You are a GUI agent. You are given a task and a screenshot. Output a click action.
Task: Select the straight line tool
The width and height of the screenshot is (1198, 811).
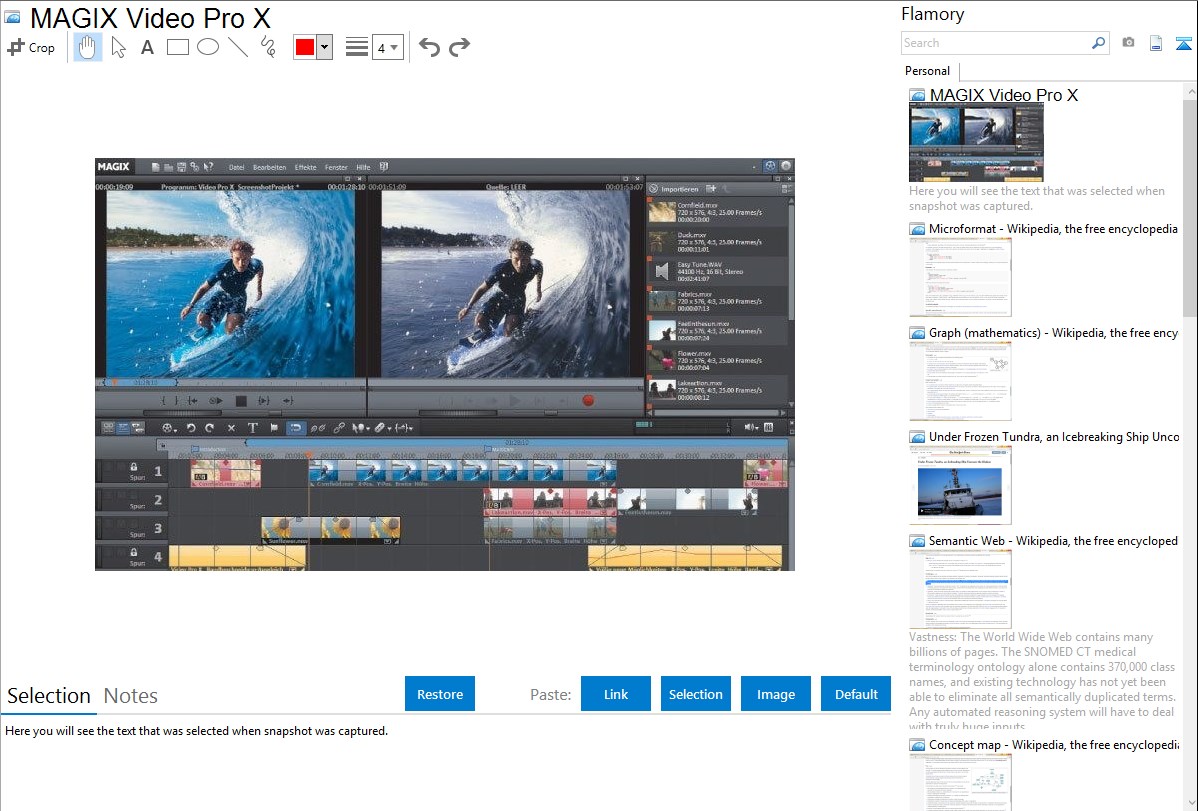238,47
